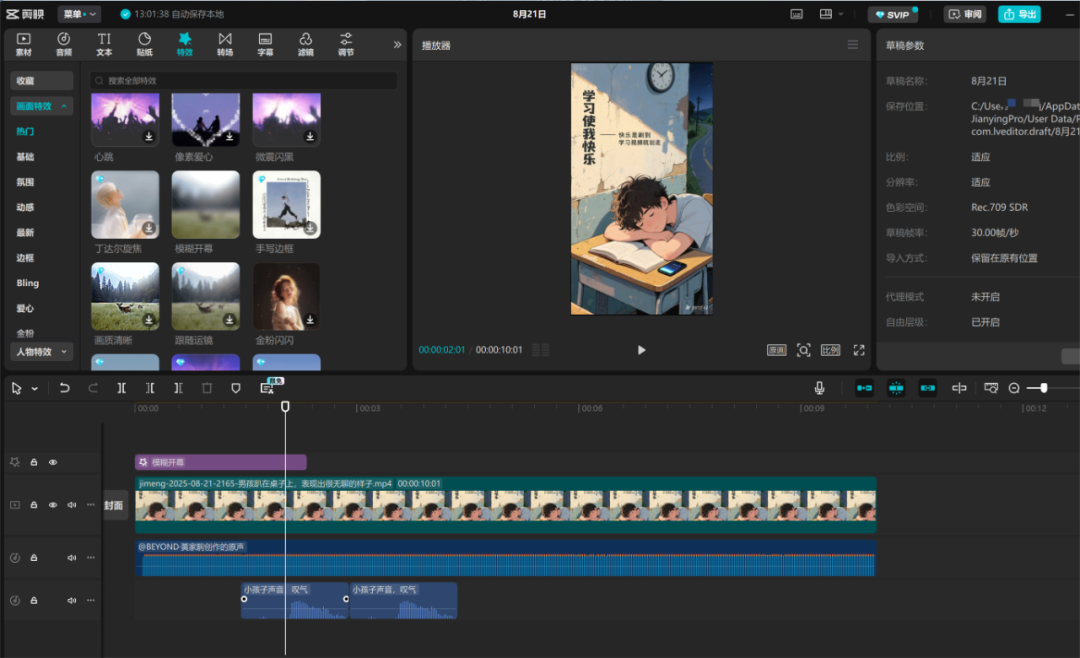
Task: Toggle auto snapping on timeline
Action: click(x=896, y=388)
